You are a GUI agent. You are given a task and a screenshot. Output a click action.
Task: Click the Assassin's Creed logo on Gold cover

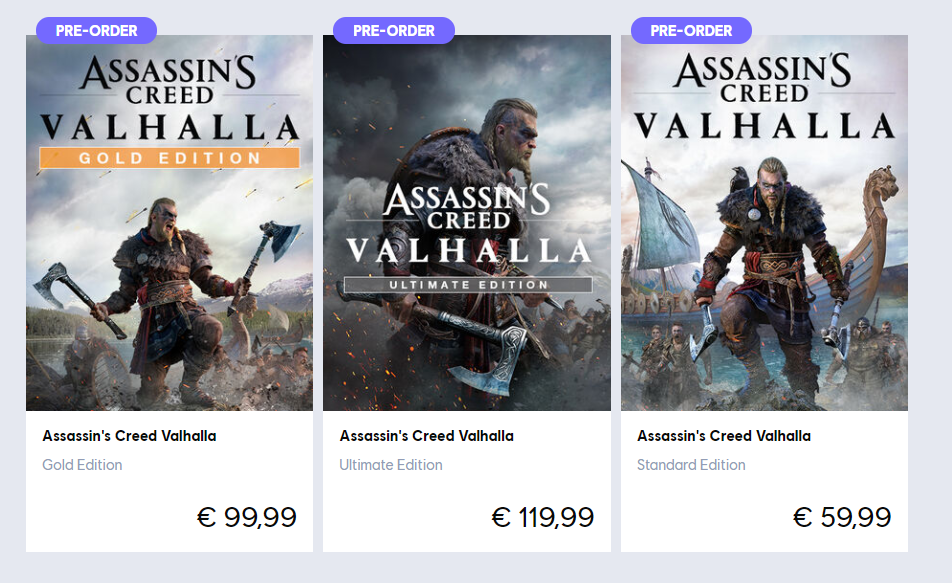(169, 80)
